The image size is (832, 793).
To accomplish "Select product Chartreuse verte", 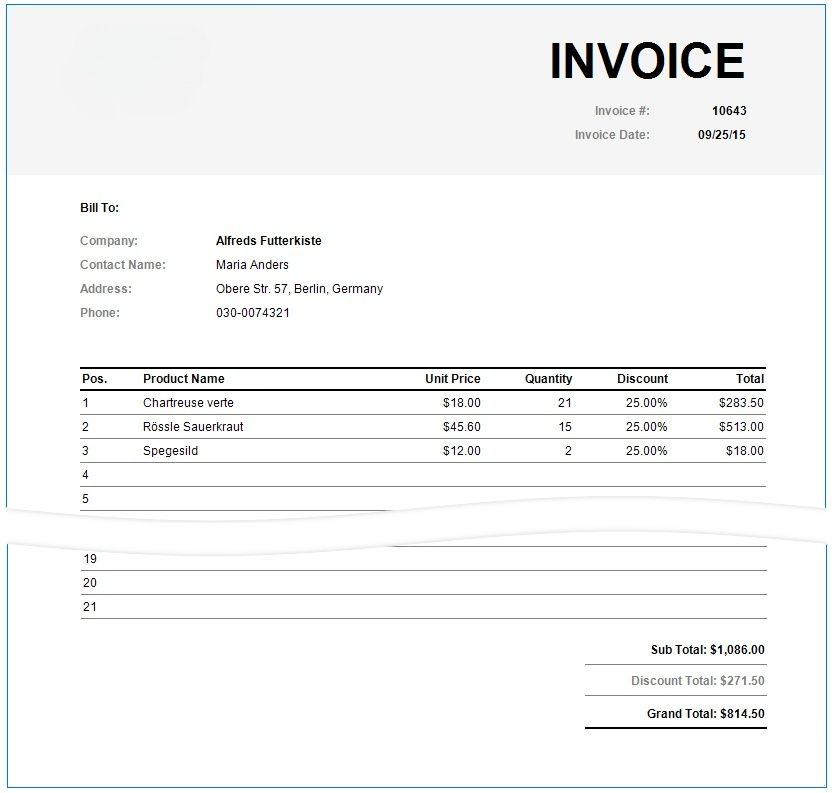I will [188, 402].
